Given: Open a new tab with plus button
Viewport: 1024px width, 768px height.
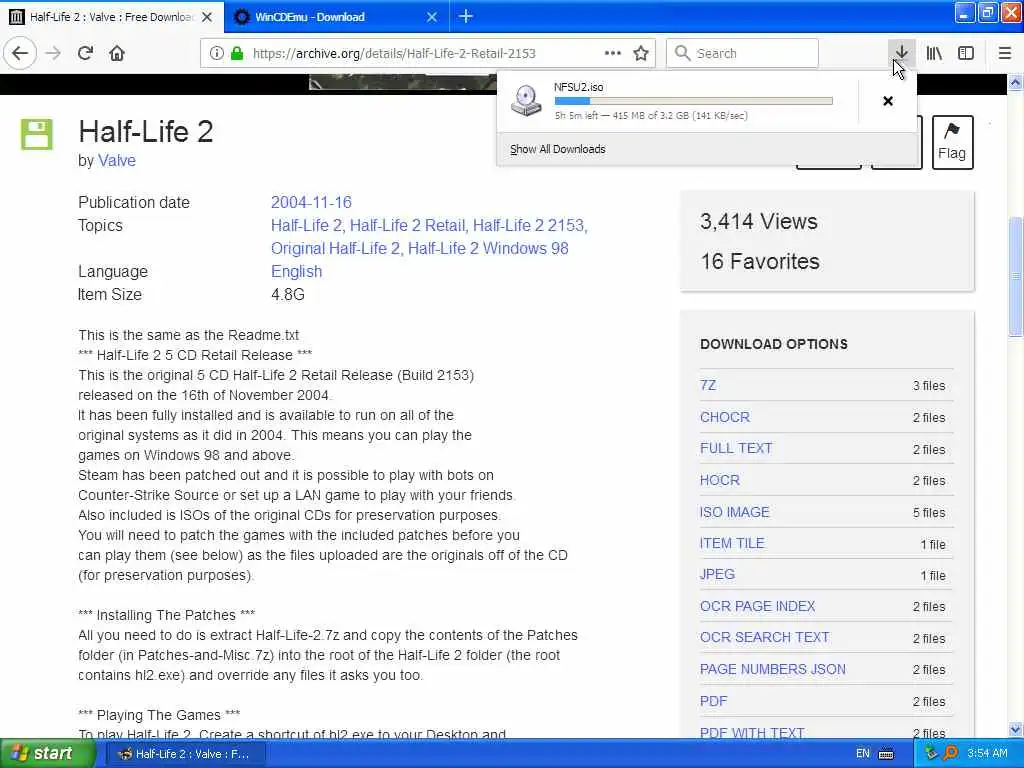Looking at the screenshot, I should tap(466, 16).
